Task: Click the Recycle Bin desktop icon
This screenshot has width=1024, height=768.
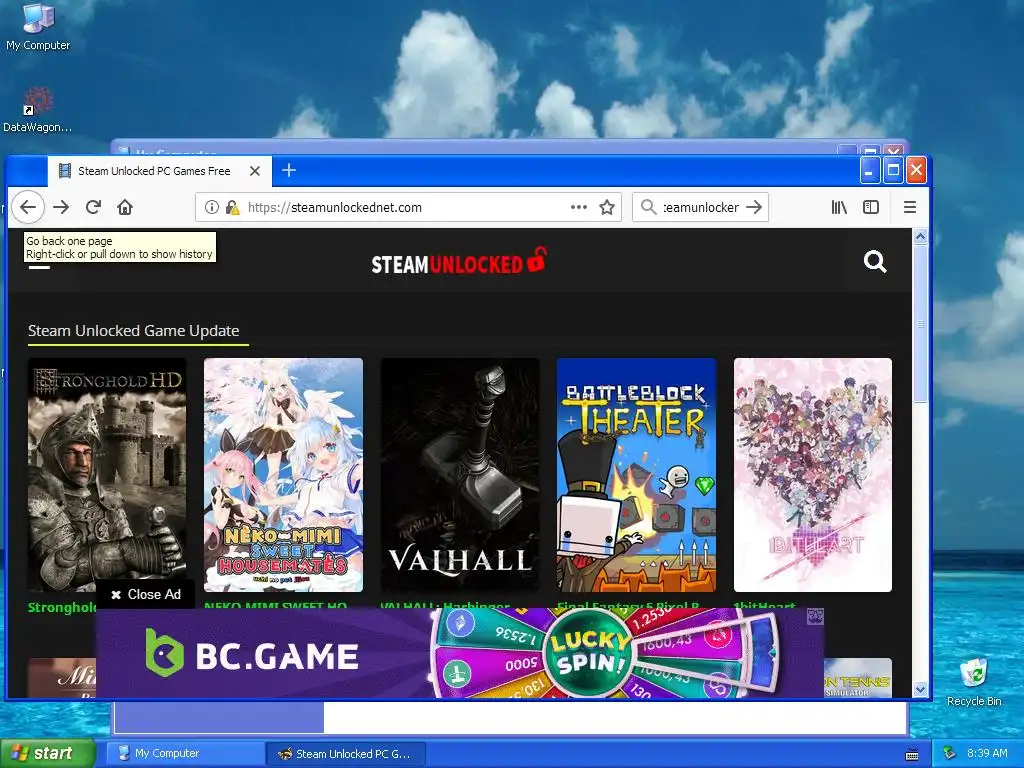Action: coord(974,682)
